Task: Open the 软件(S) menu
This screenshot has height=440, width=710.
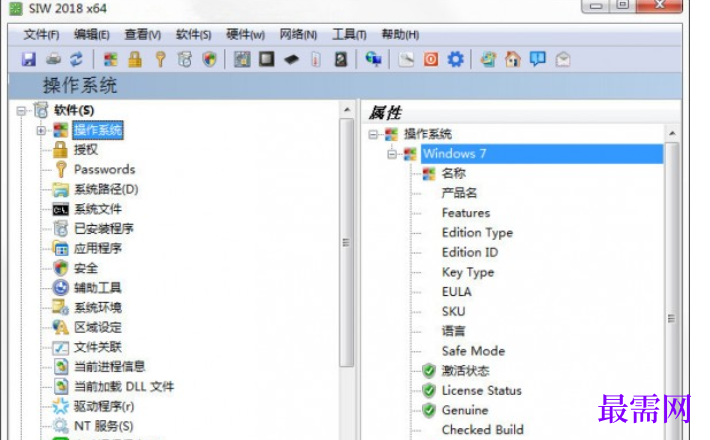Action: click(193, 34)
